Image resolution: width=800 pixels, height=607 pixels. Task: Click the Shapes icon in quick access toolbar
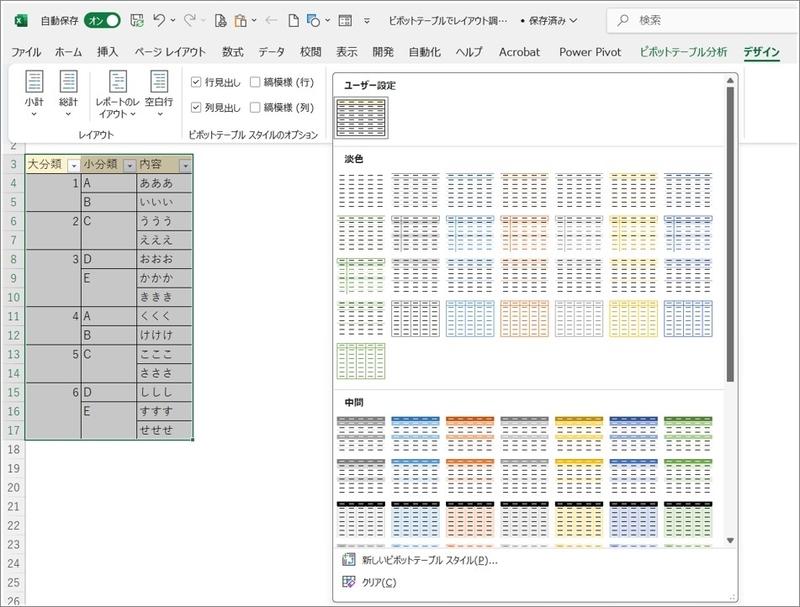coord(313,20)
